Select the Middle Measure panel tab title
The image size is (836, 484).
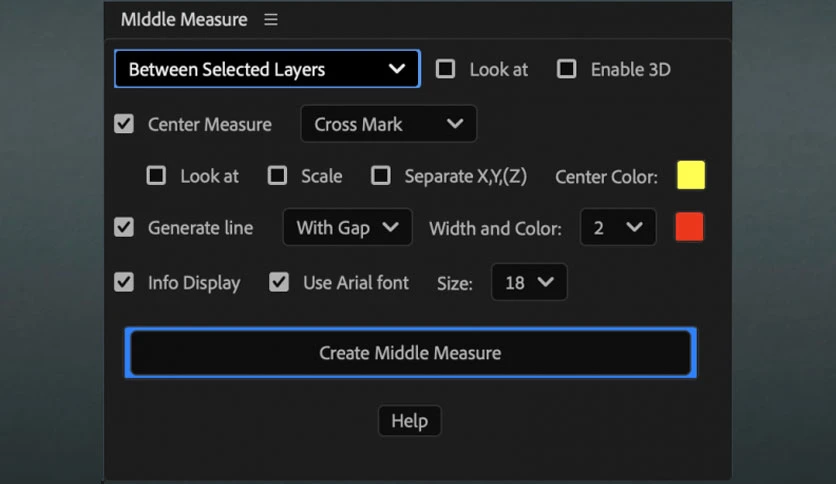pos(184,20)
